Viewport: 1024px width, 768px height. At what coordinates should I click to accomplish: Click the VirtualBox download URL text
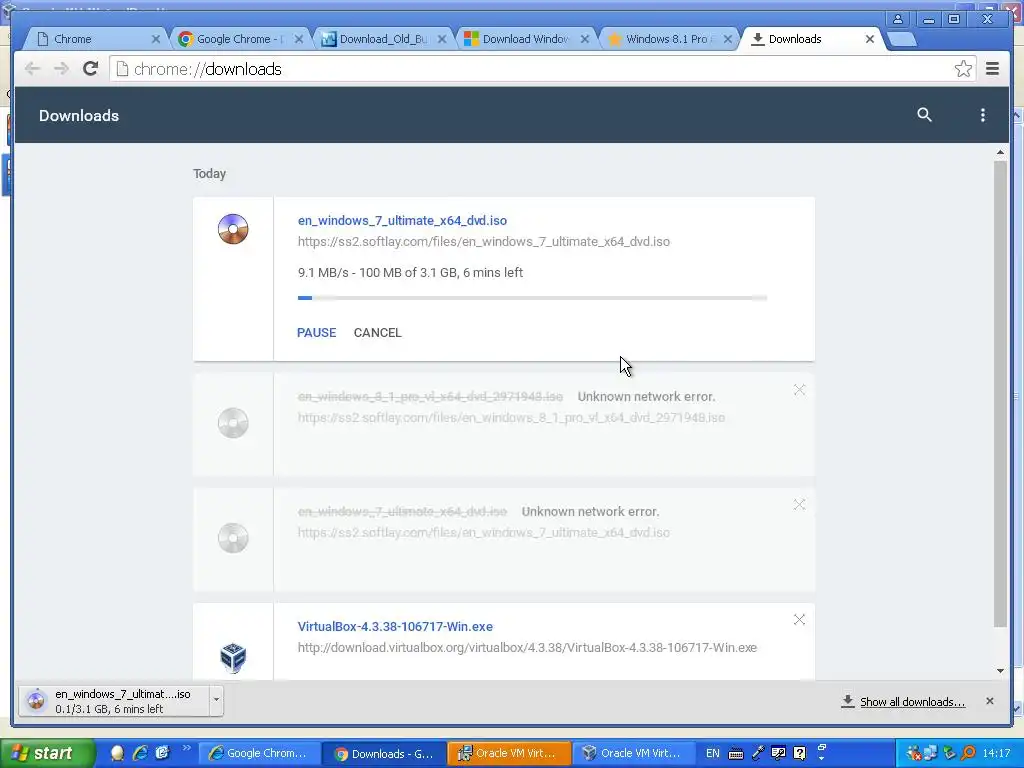527,648
